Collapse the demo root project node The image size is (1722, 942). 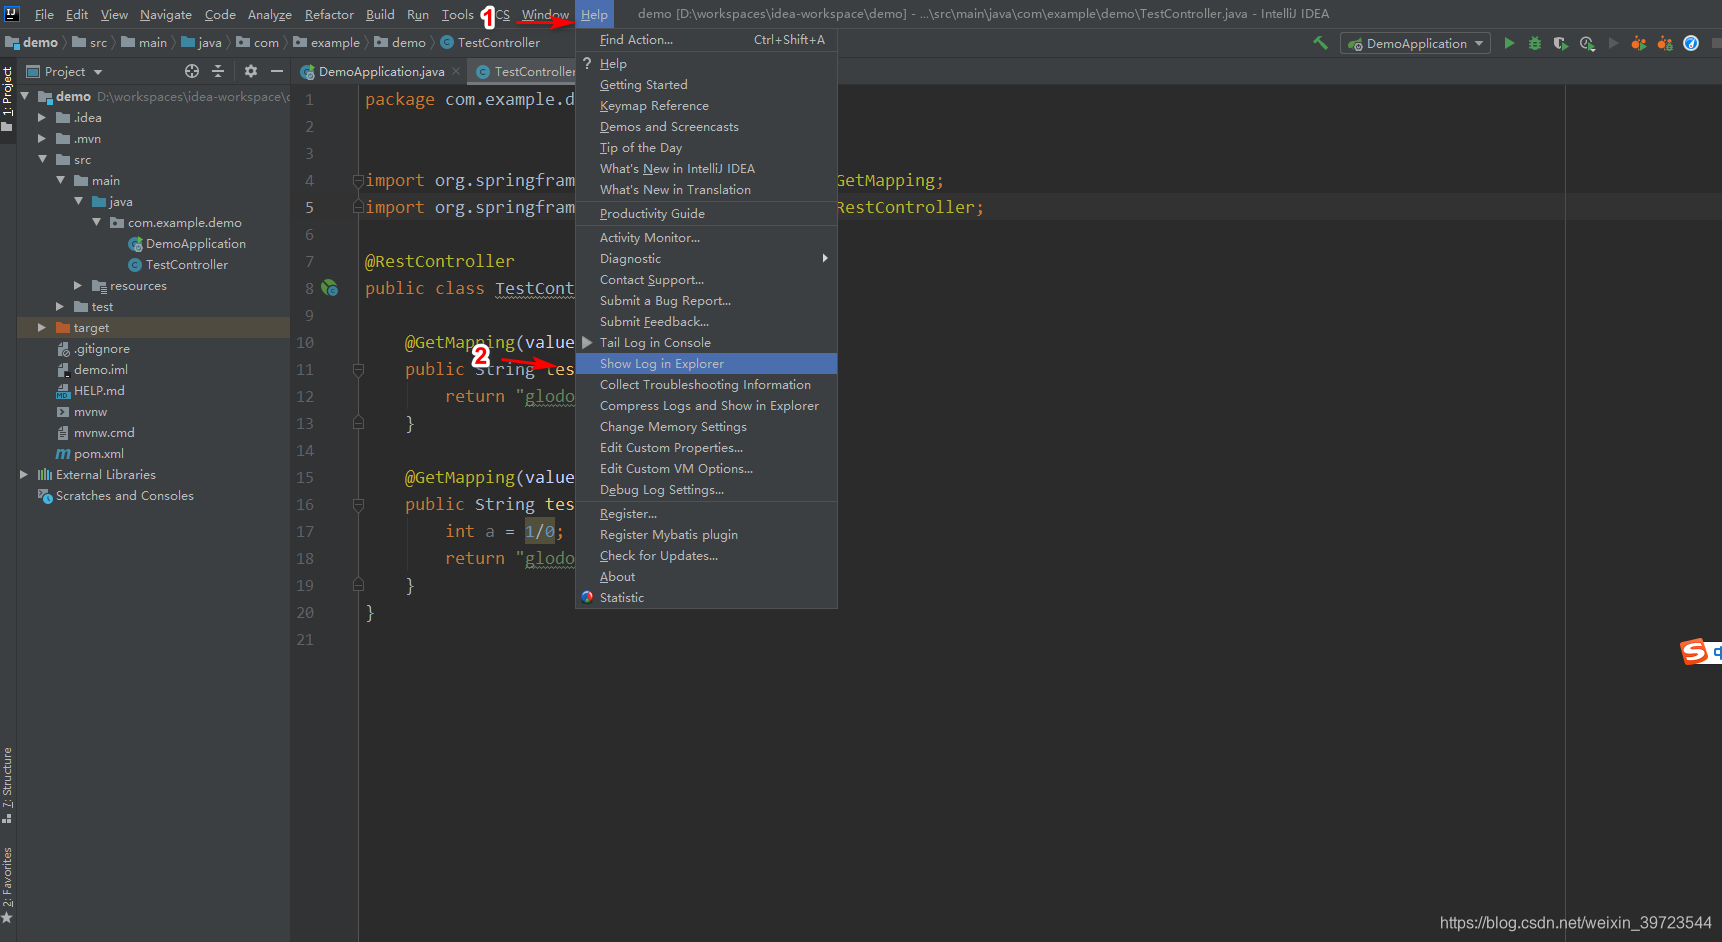(24, 96)
